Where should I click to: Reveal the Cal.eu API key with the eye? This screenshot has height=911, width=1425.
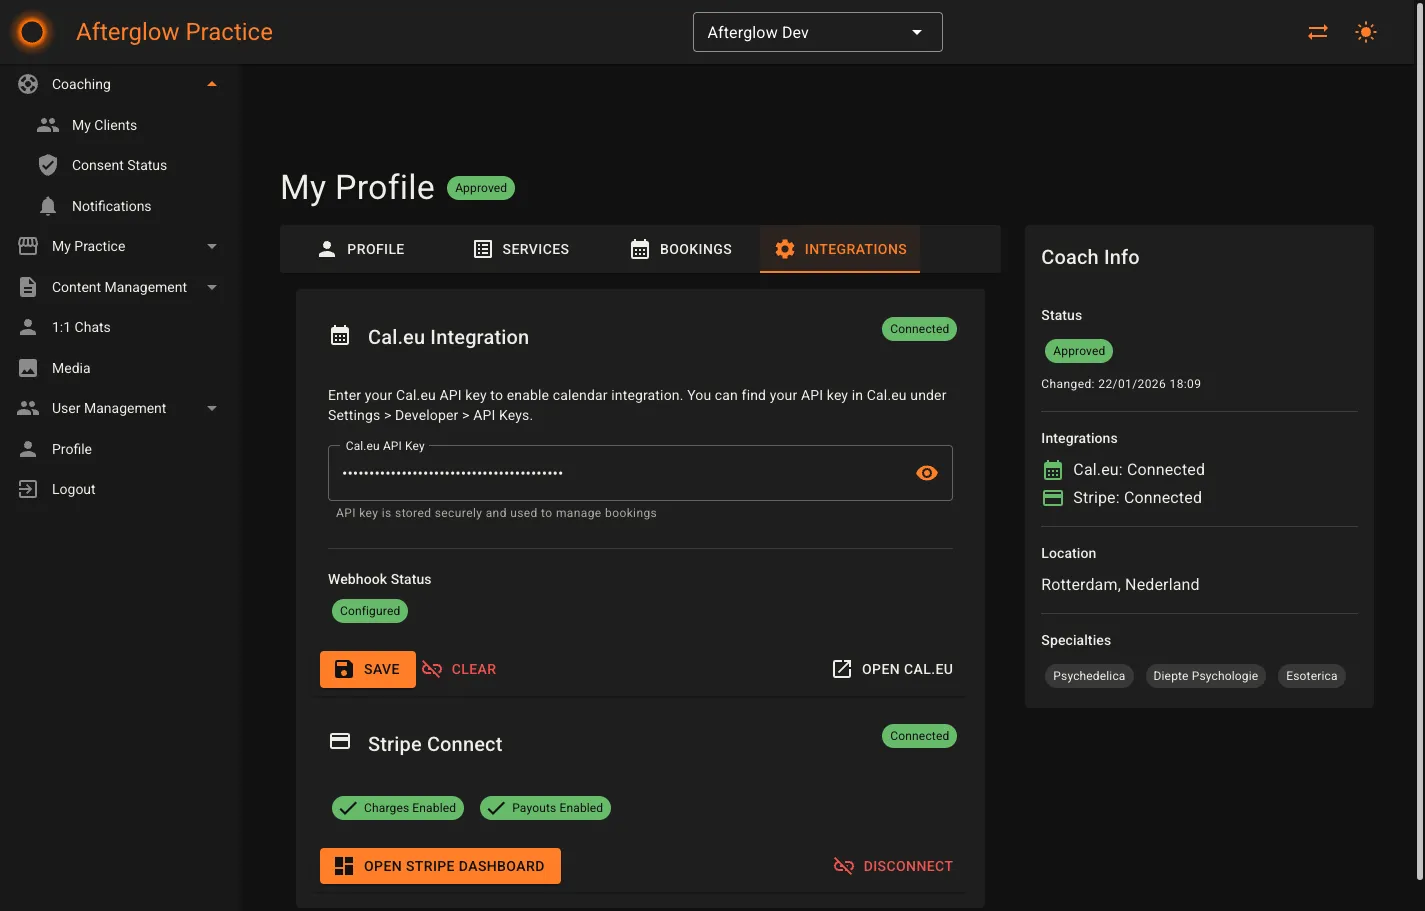click(x=926, y=472)
